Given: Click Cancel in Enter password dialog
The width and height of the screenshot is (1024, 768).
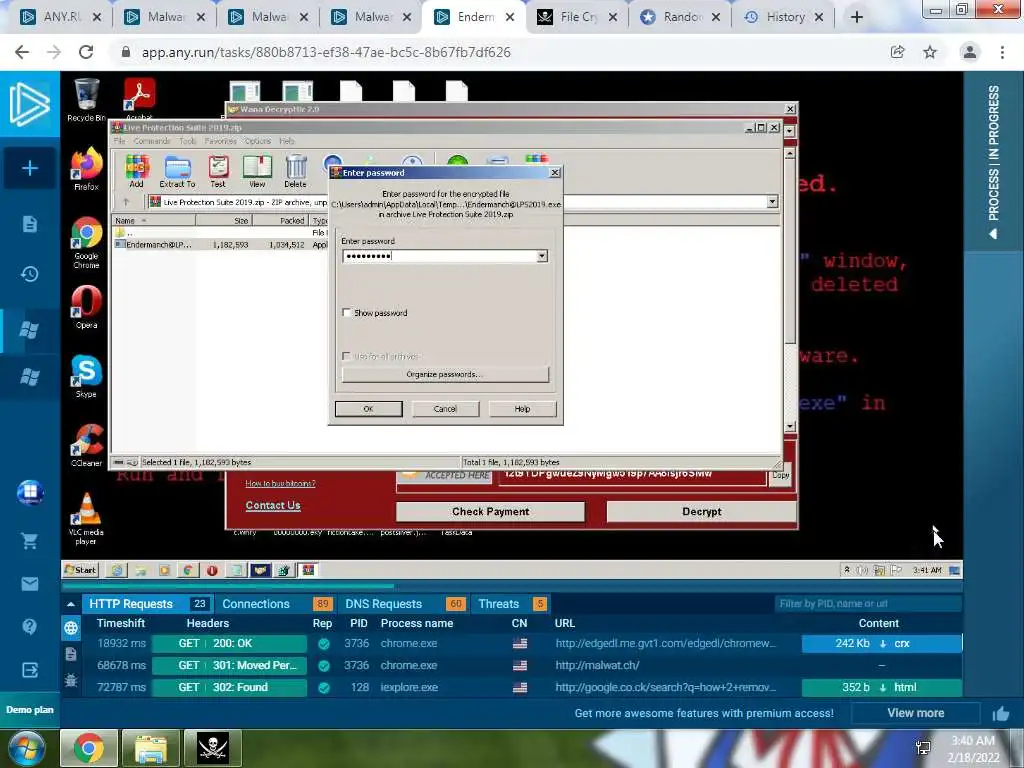Looking at the screenshot, I should point(445,409).
